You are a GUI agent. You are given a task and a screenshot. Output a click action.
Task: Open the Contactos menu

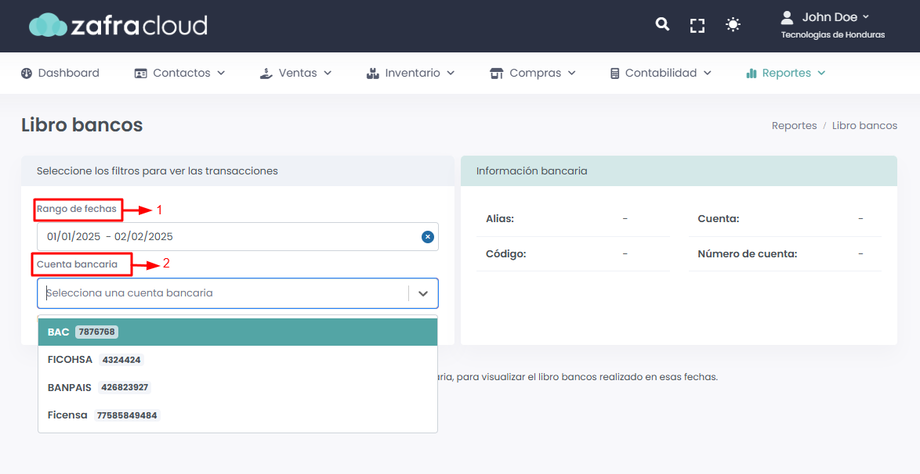180,73
